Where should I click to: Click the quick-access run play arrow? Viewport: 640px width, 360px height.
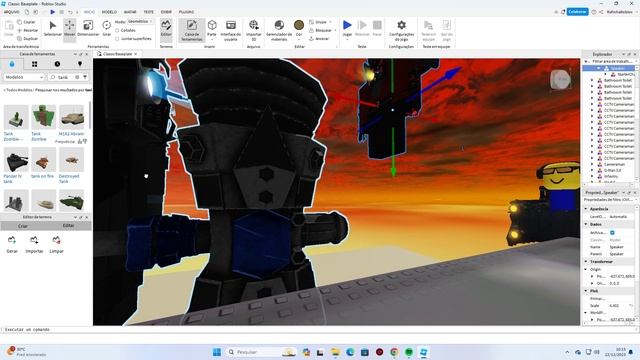tap(52, 12)
